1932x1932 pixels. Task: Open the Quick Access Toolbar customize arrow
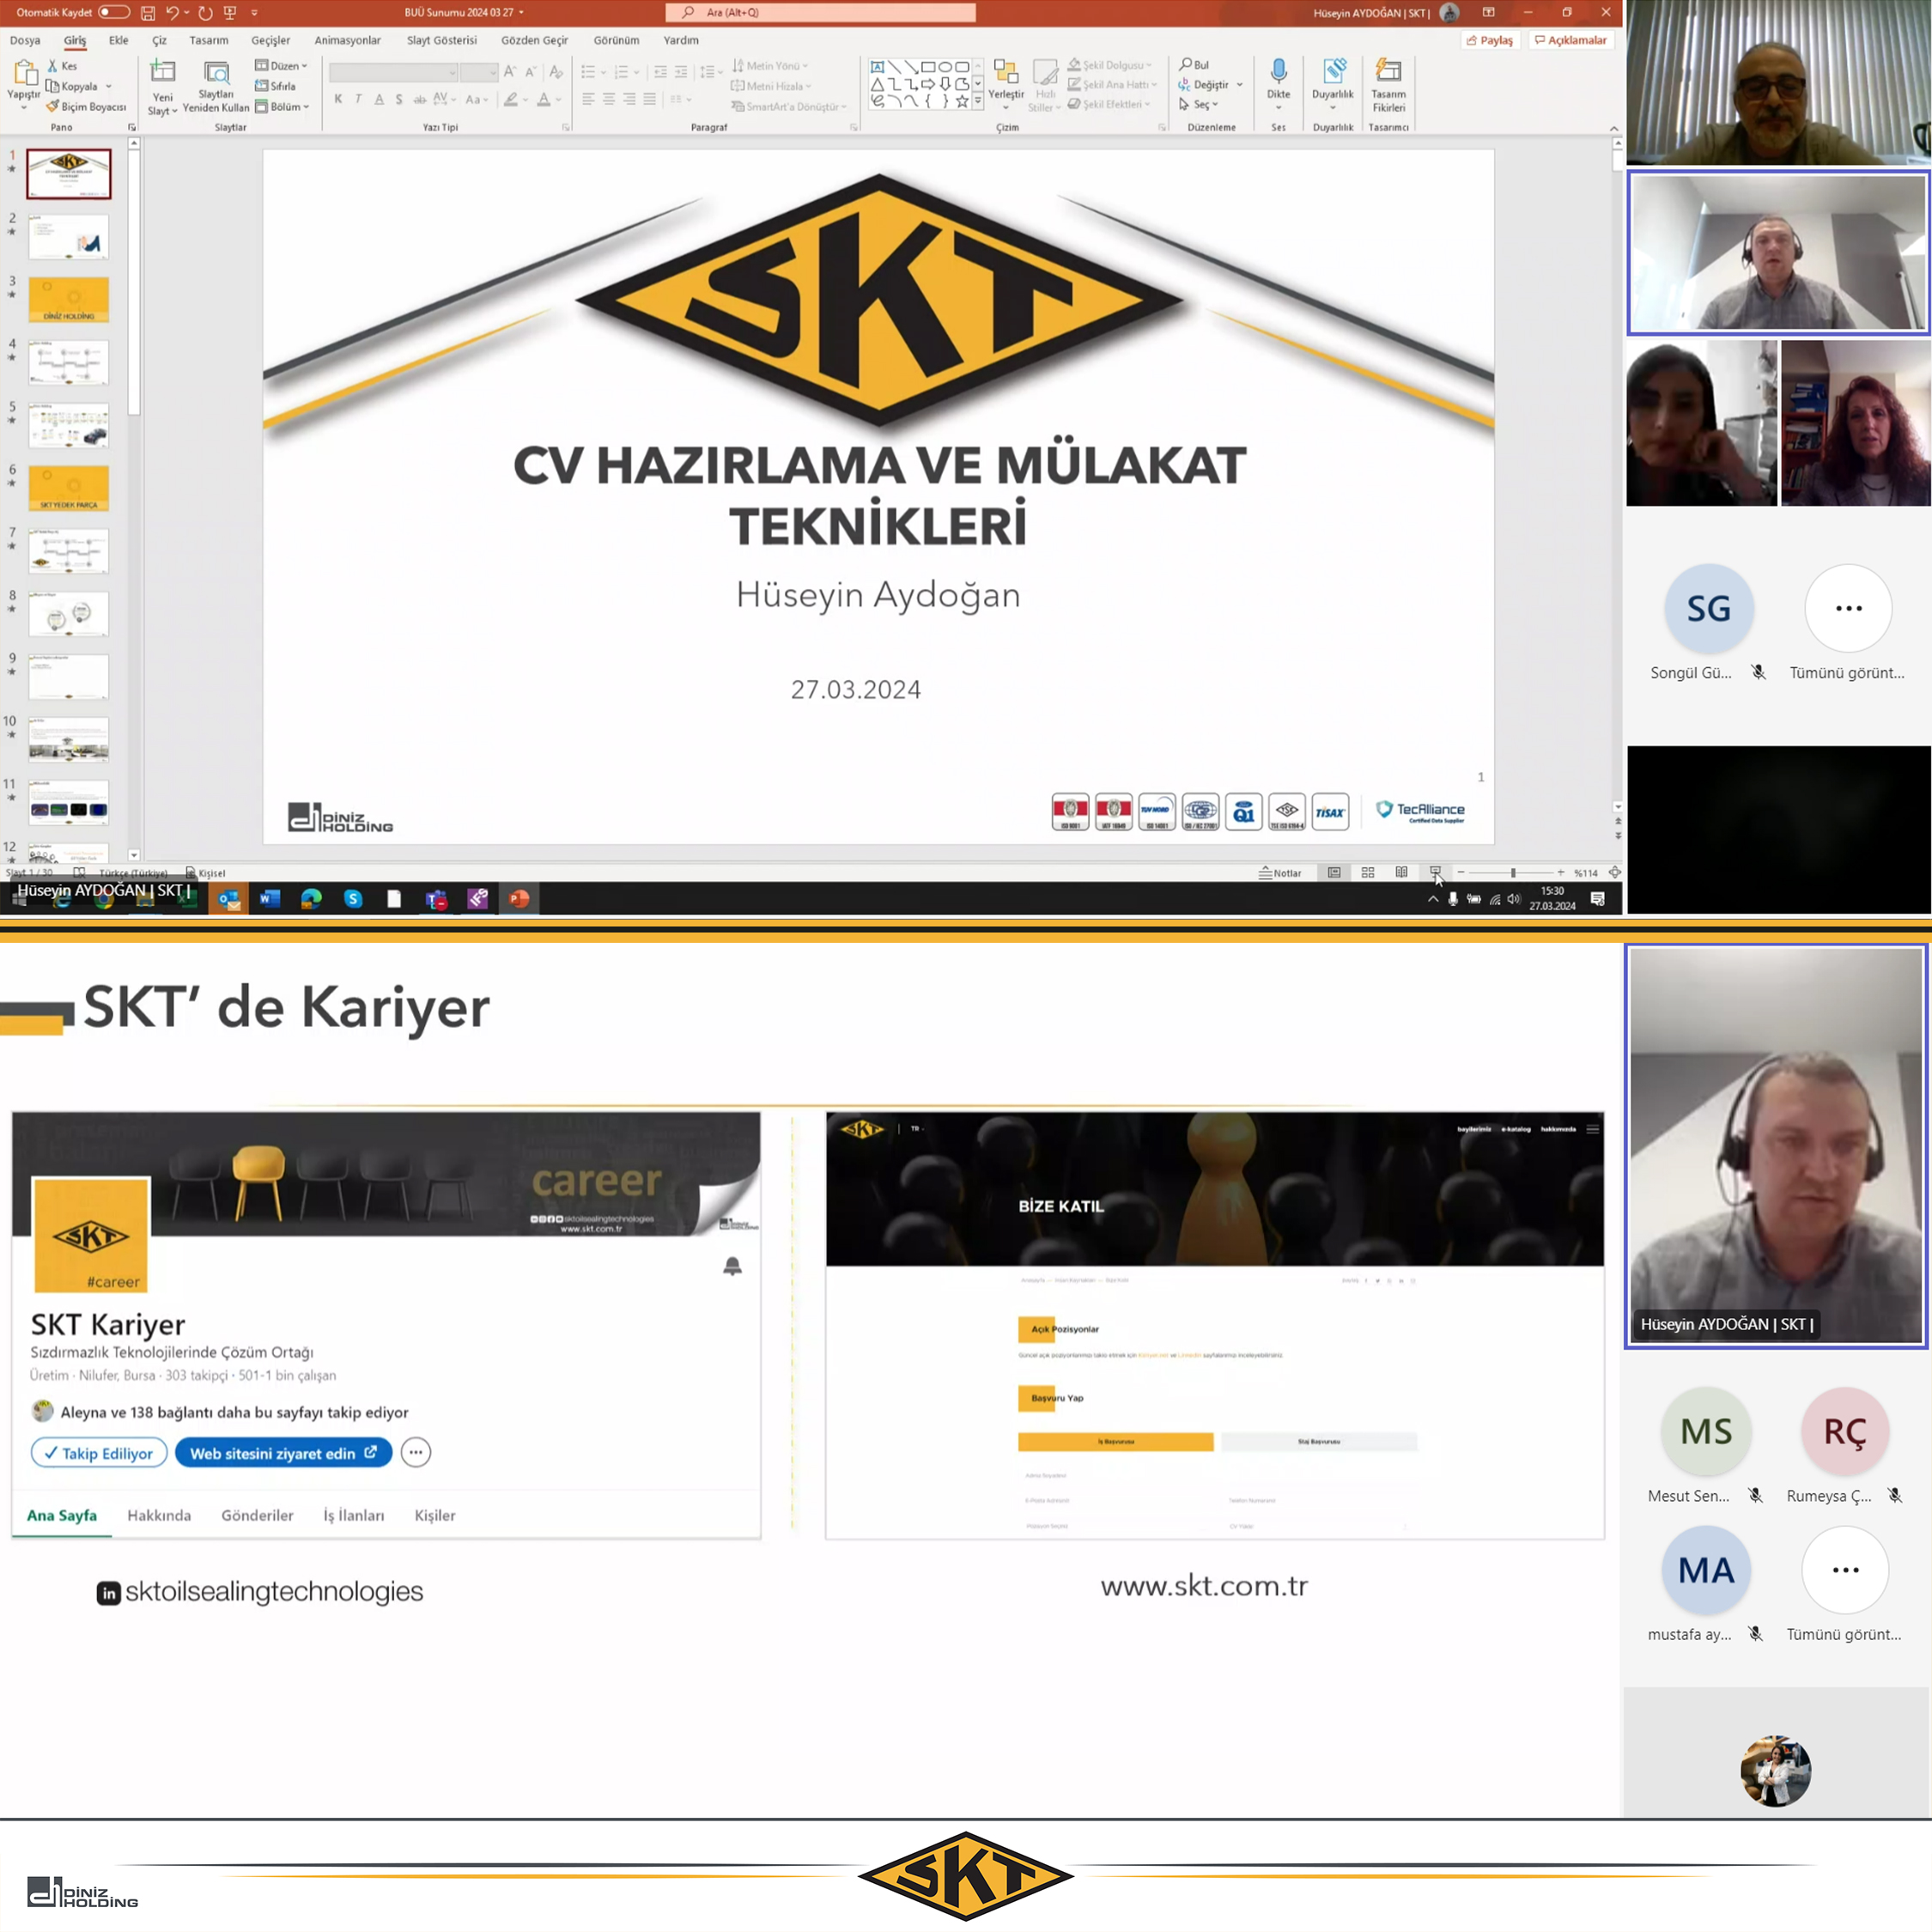(254, 12)
